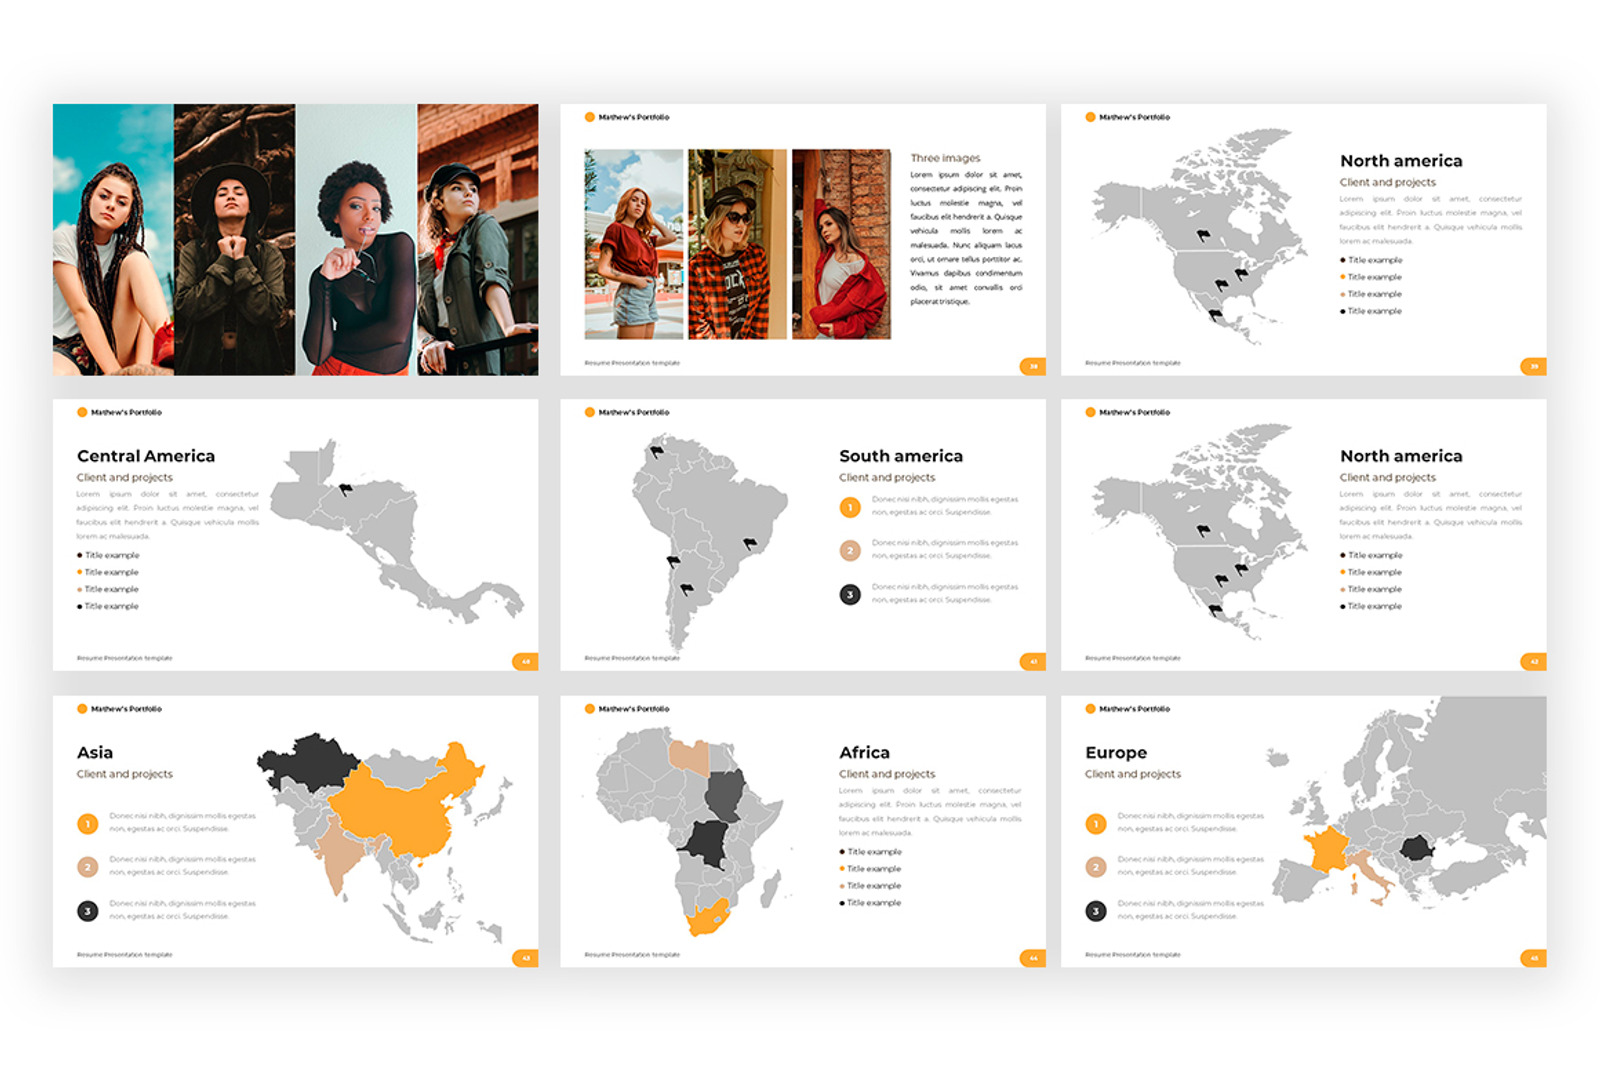The width and height of the screenshot is (1600, 1065).
Task: Select the flag pin on the Mexico map area
Action: 1215,313
